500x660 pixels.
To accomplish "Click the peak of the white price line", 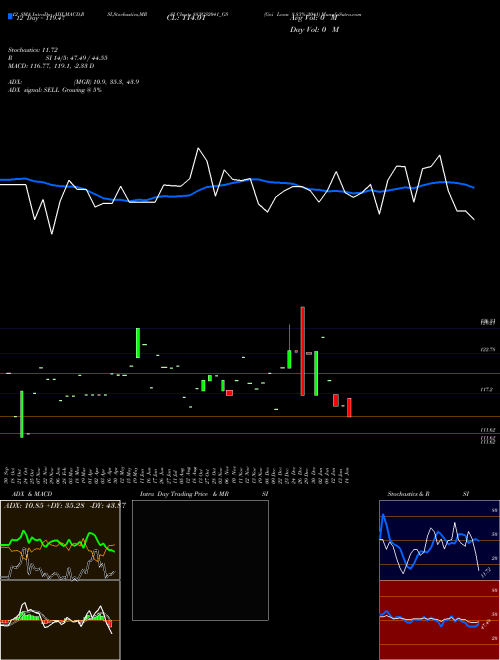I will [x=198, y=148].
